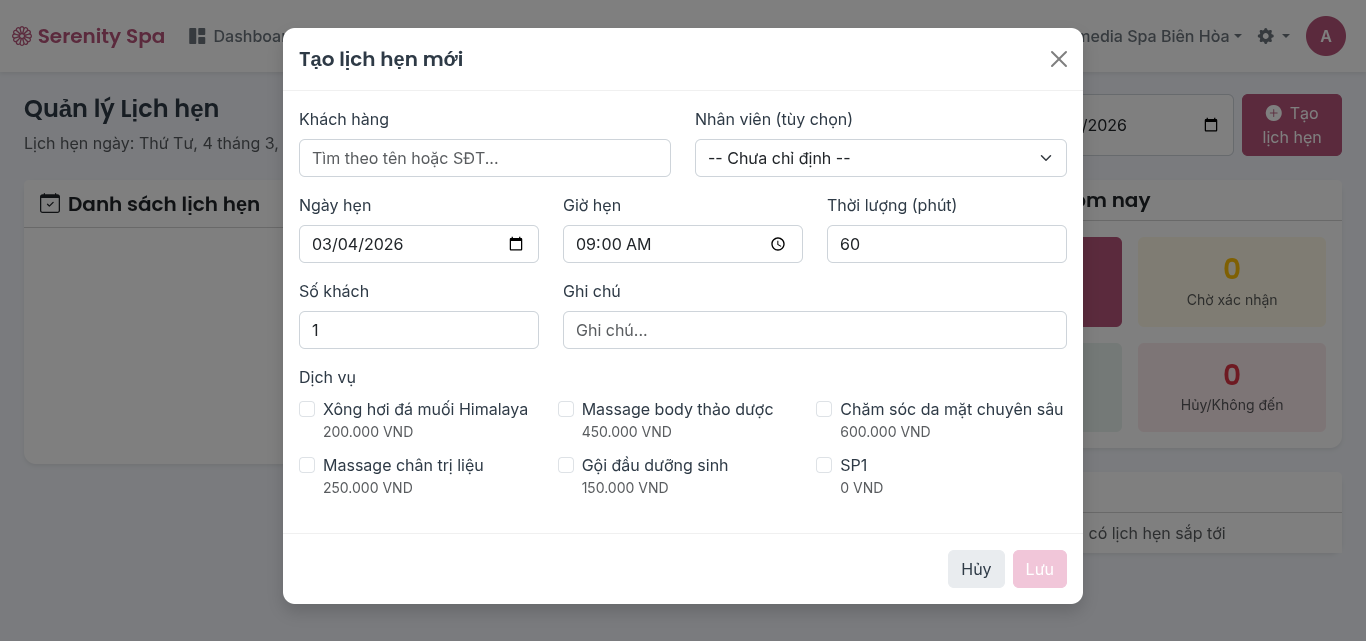Focus the Thời lượng duration field
Viewport: 1366px width, 641px height.
click(x=946, y=244)
